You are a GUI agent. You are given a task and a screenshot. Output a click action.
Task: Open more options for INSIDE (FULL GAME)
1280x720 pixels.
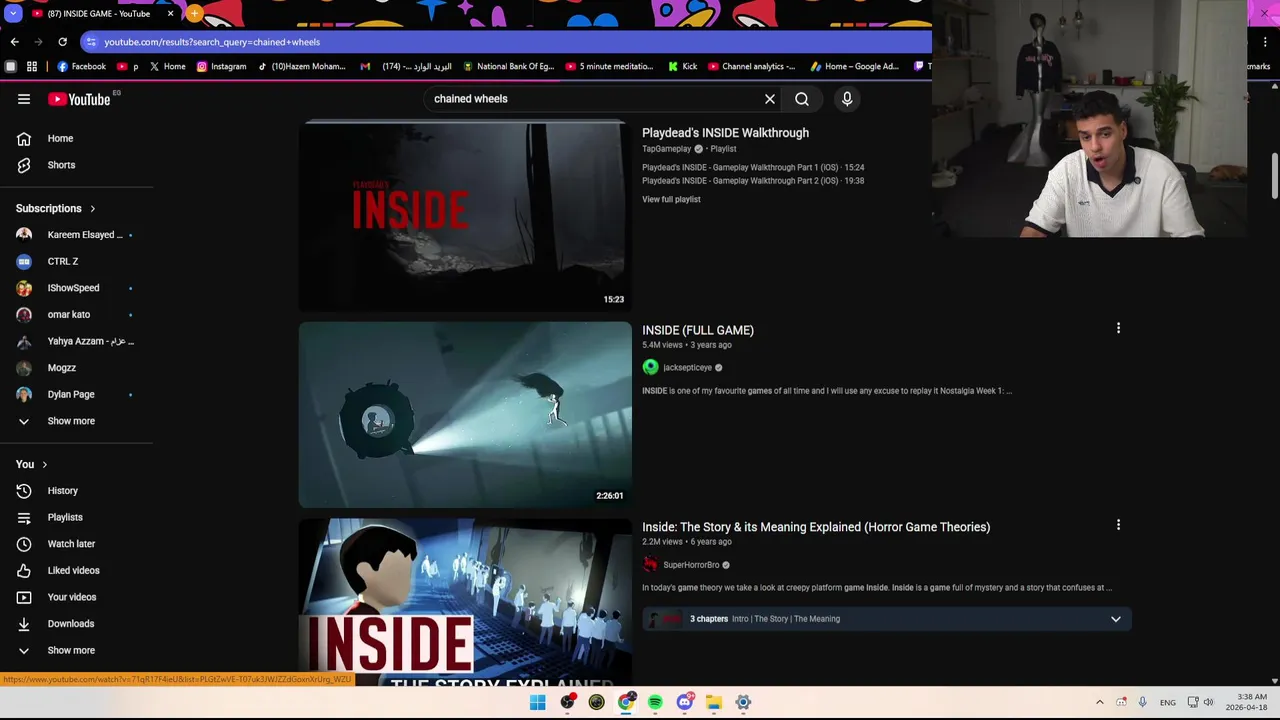(x=1118, y=328)
